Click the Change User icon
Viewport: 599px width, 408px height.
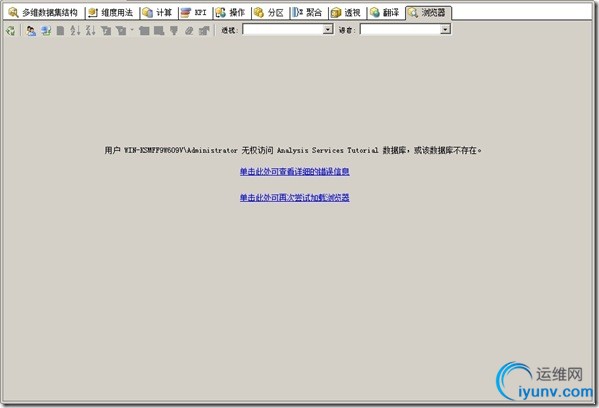click(x=31, y=31)
